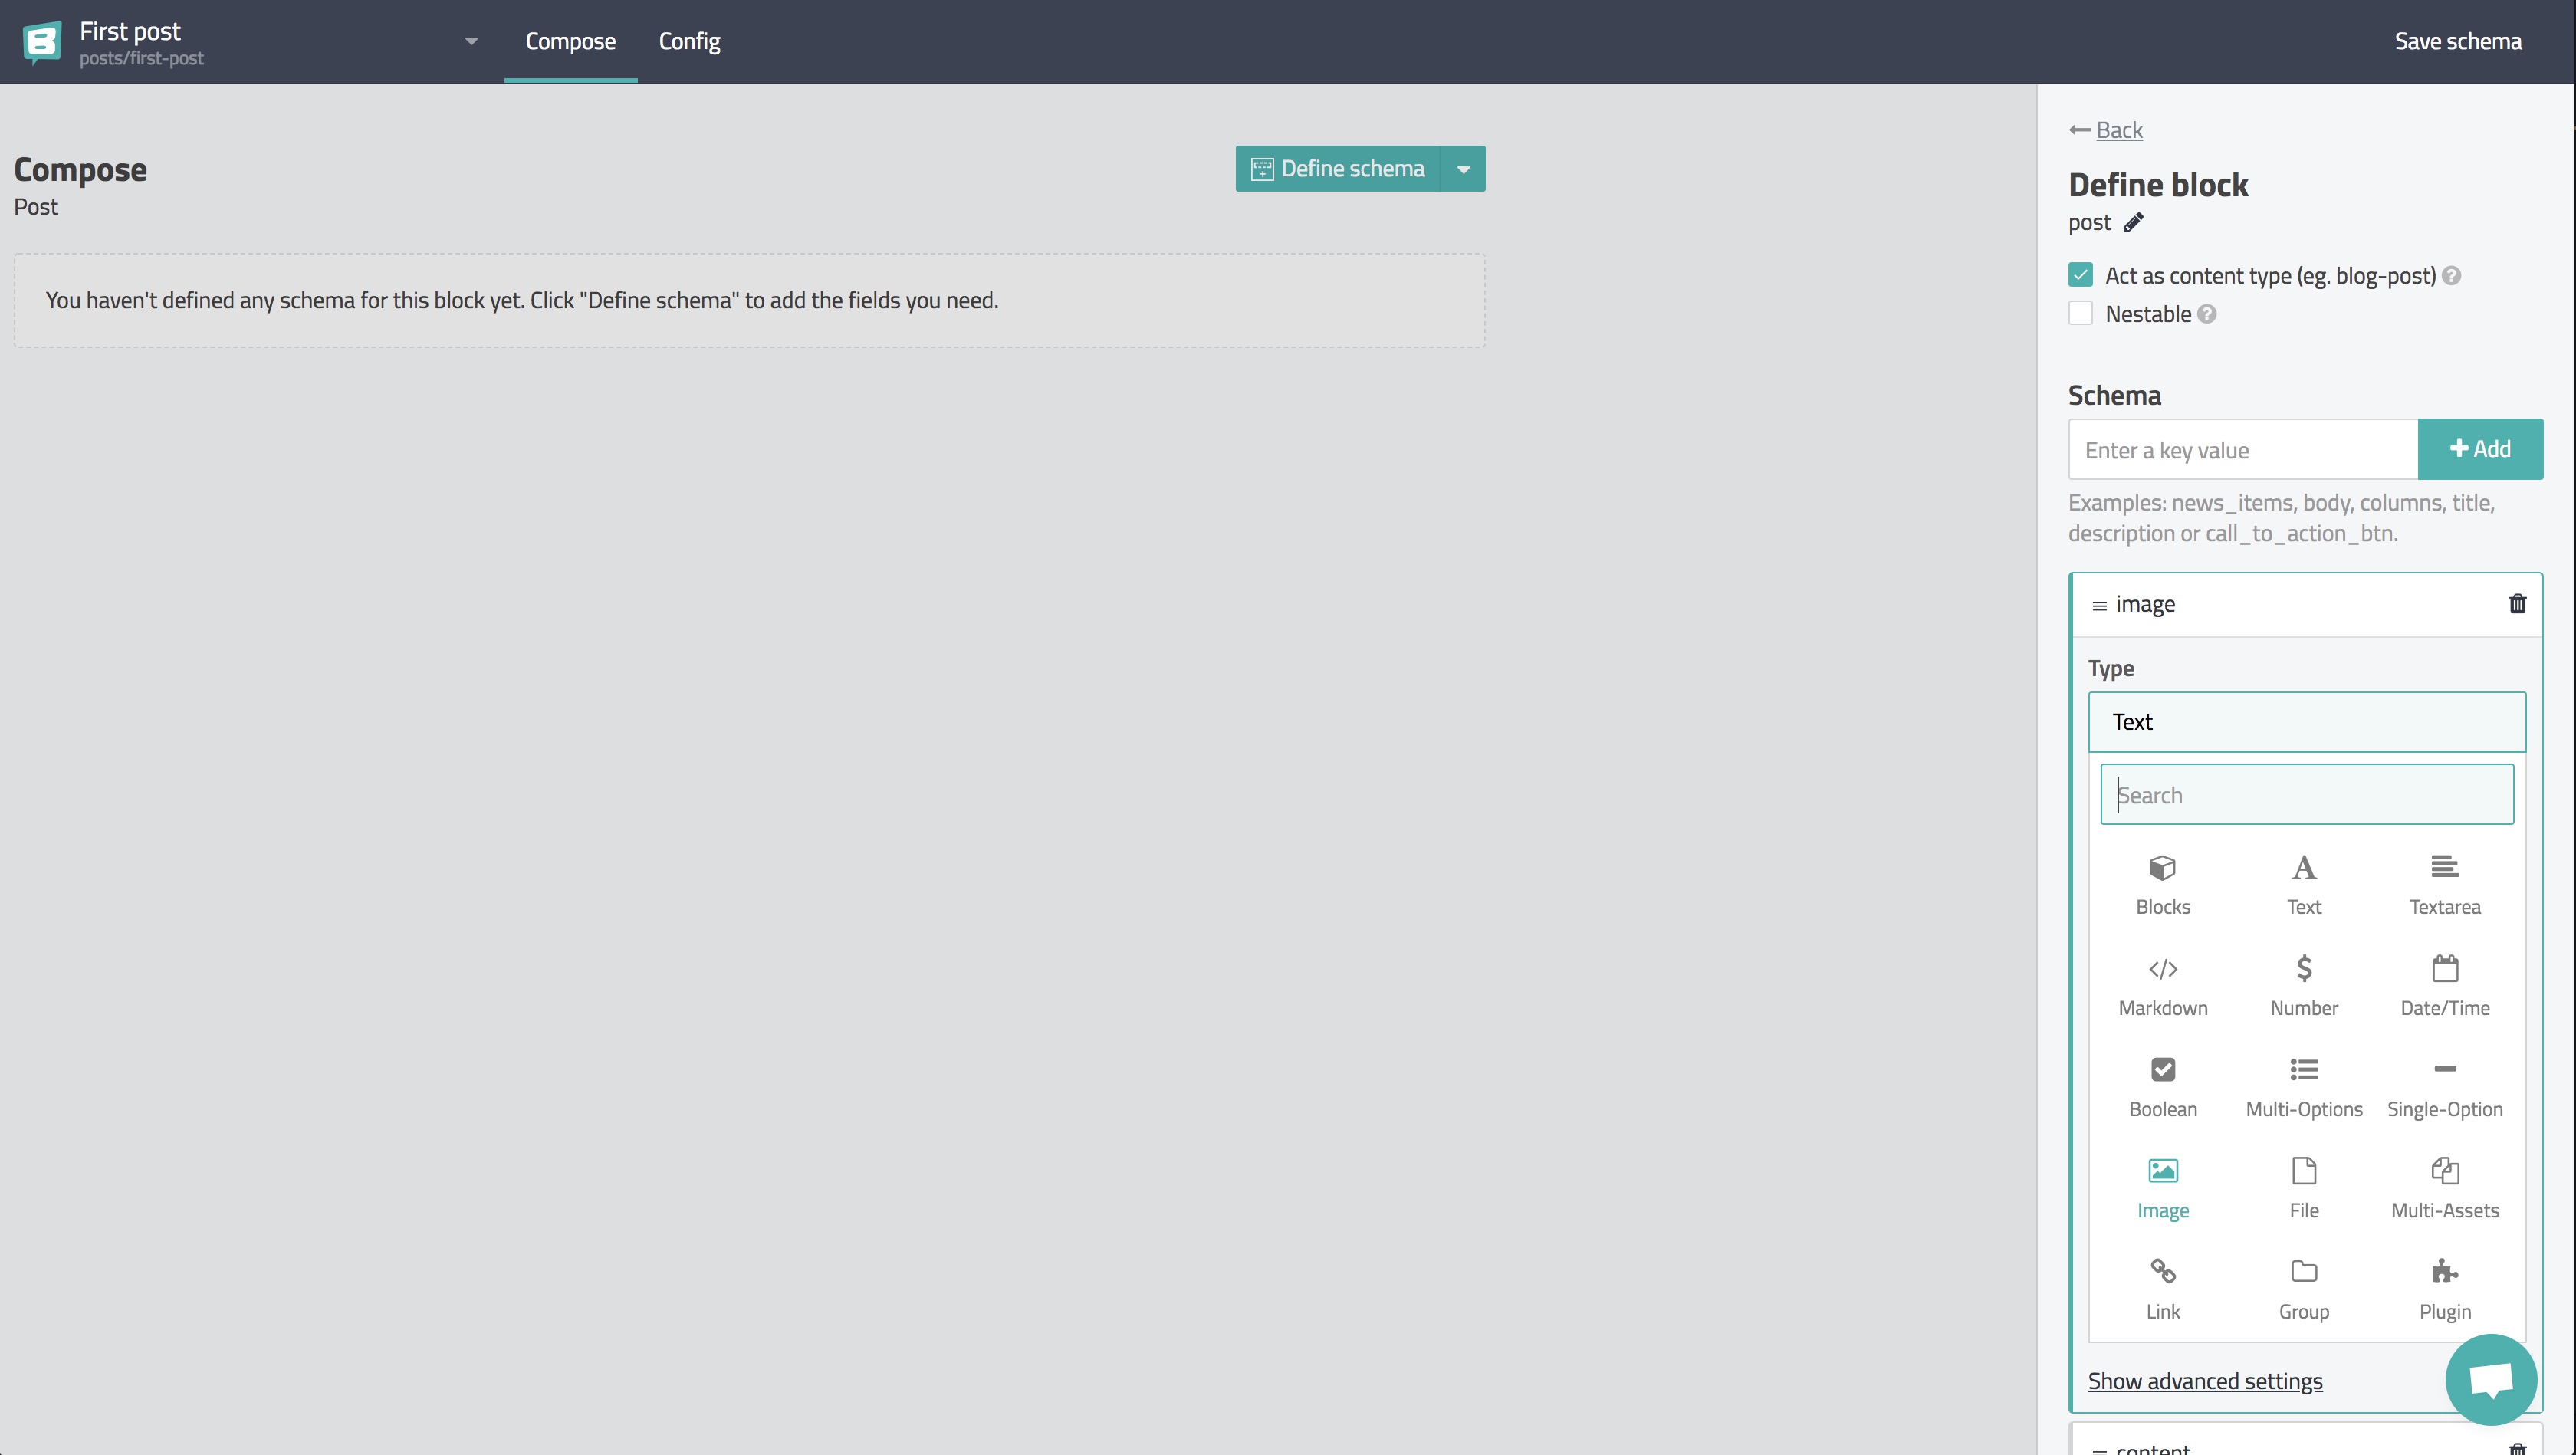Click the Add key value button

[x=2480, y=448]
